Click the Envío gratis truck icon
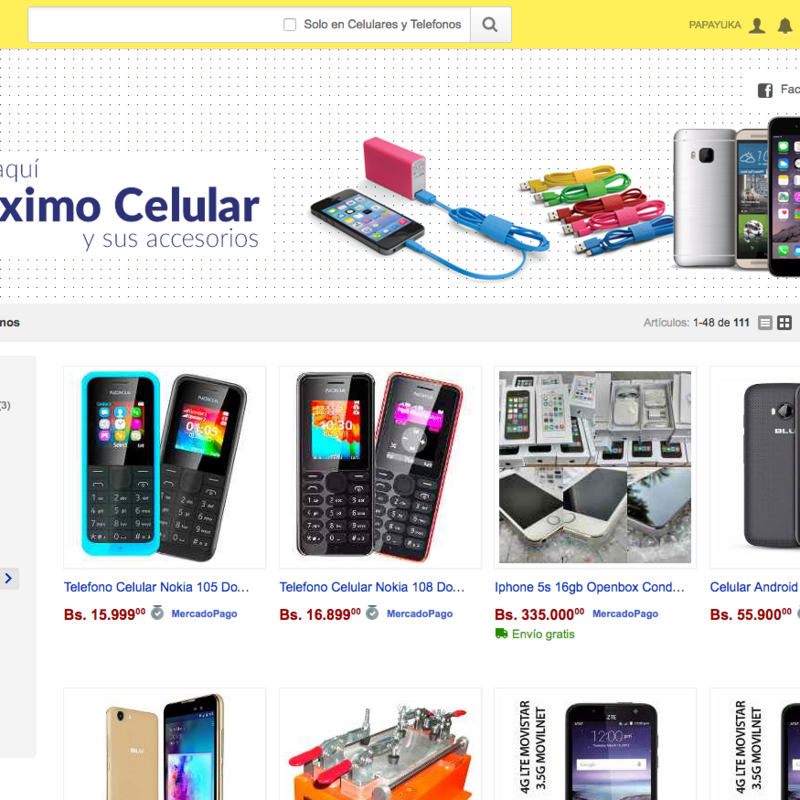 click(502, 633)
